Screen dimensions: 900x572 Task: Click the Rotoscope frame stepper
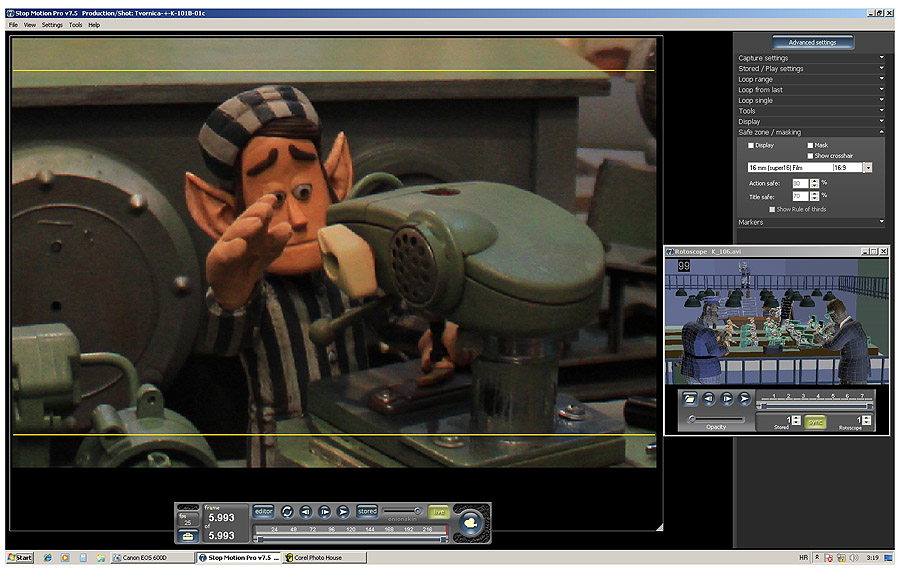866,421
